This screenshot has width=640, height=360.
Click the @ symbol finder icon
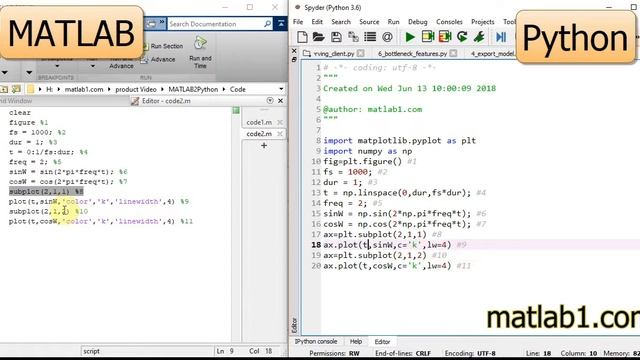387,37
